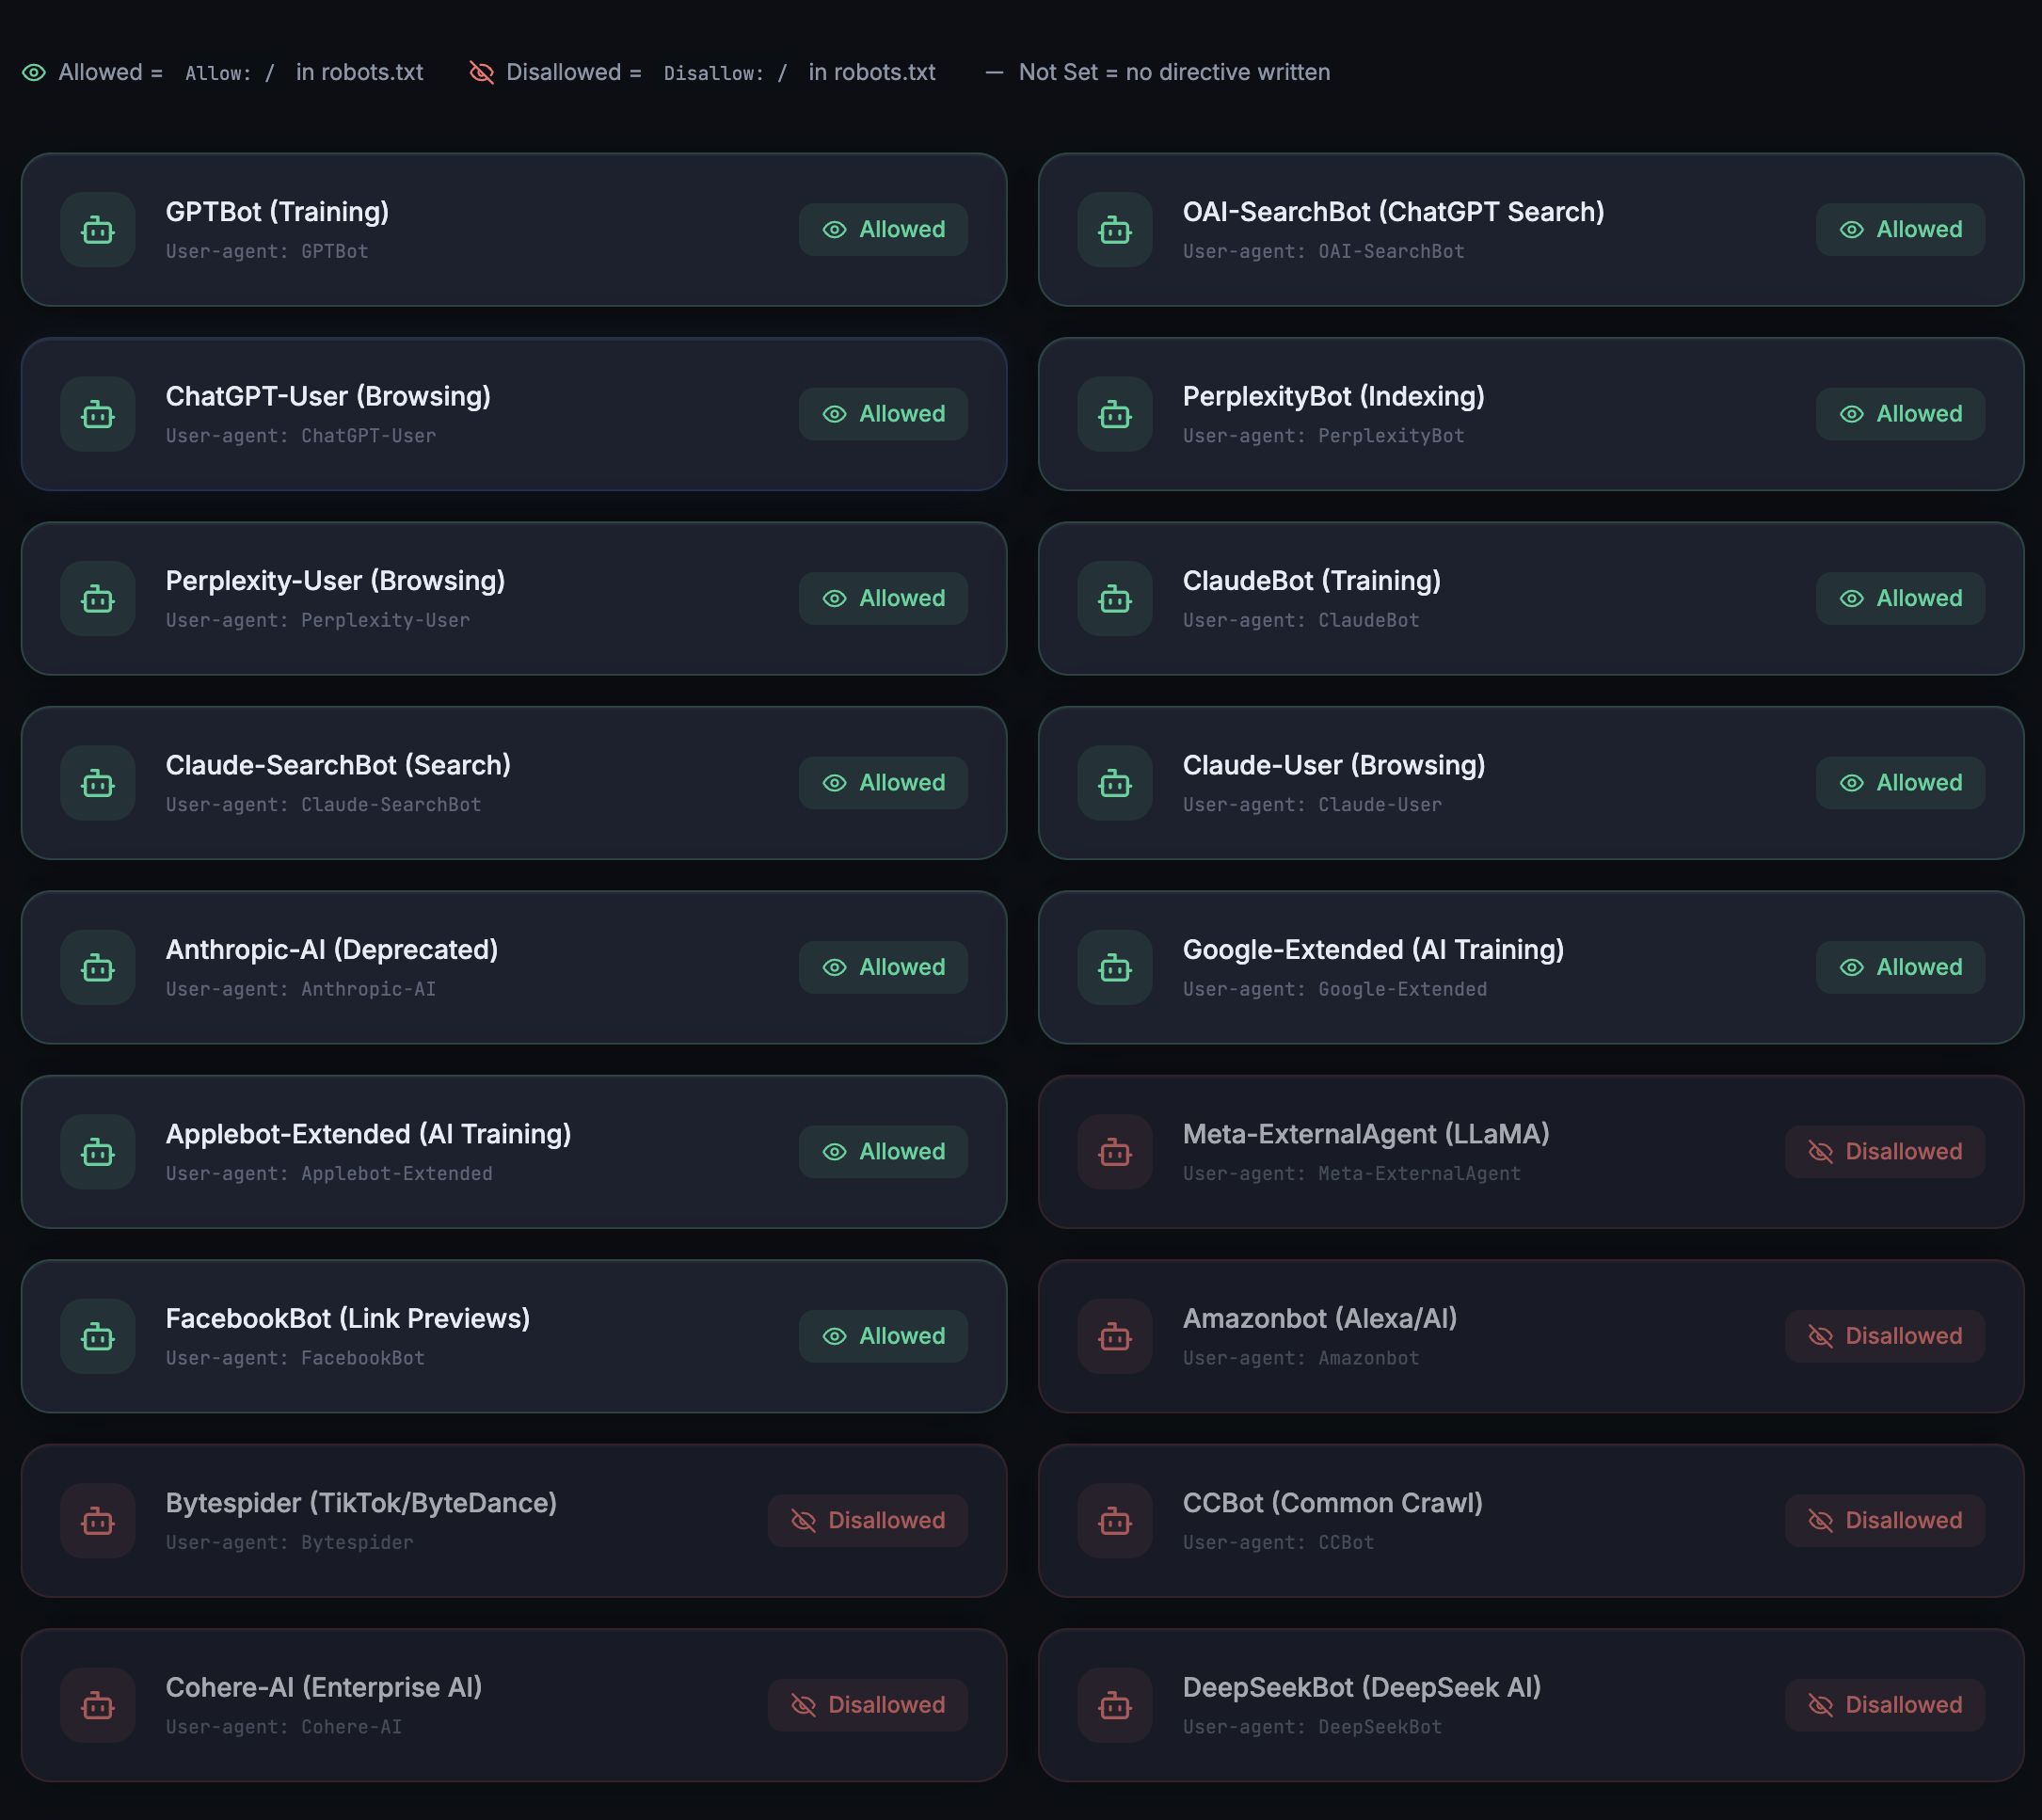
Task: Click the OAI-SearchBot robot icon
Action: (1114, 229)
